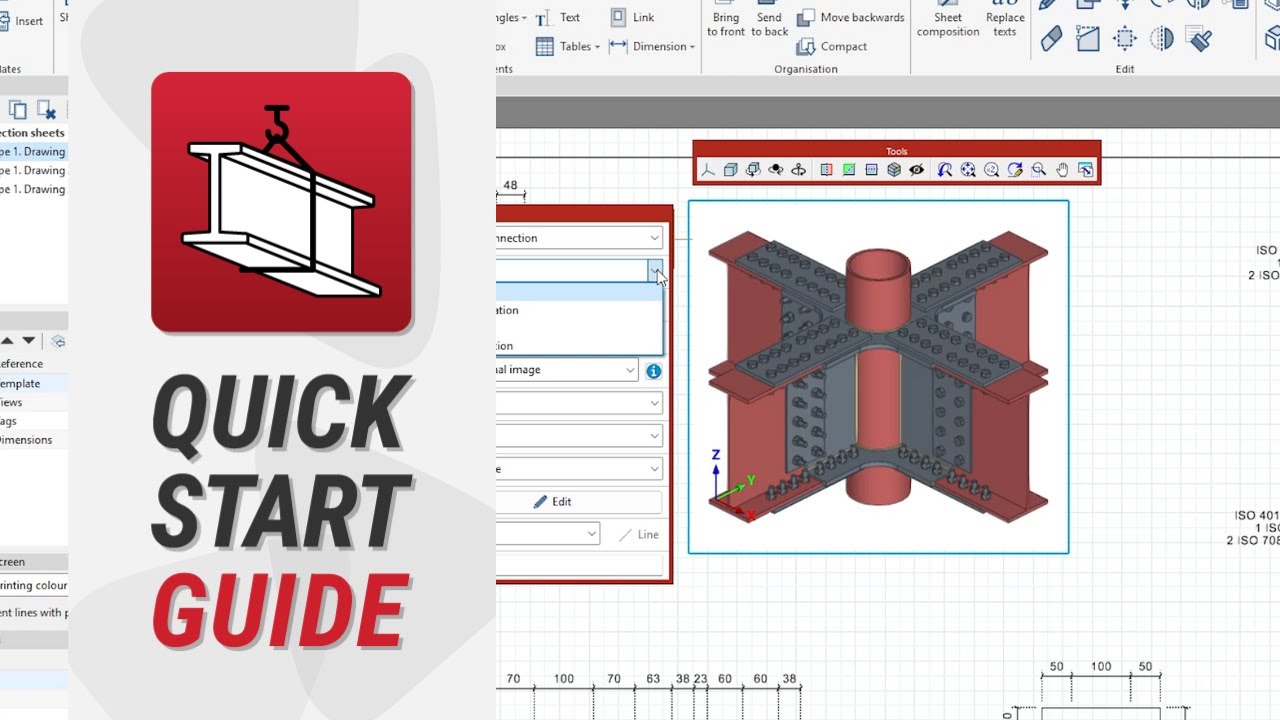Select the 3D connection model view

click(x=878, y=377)
